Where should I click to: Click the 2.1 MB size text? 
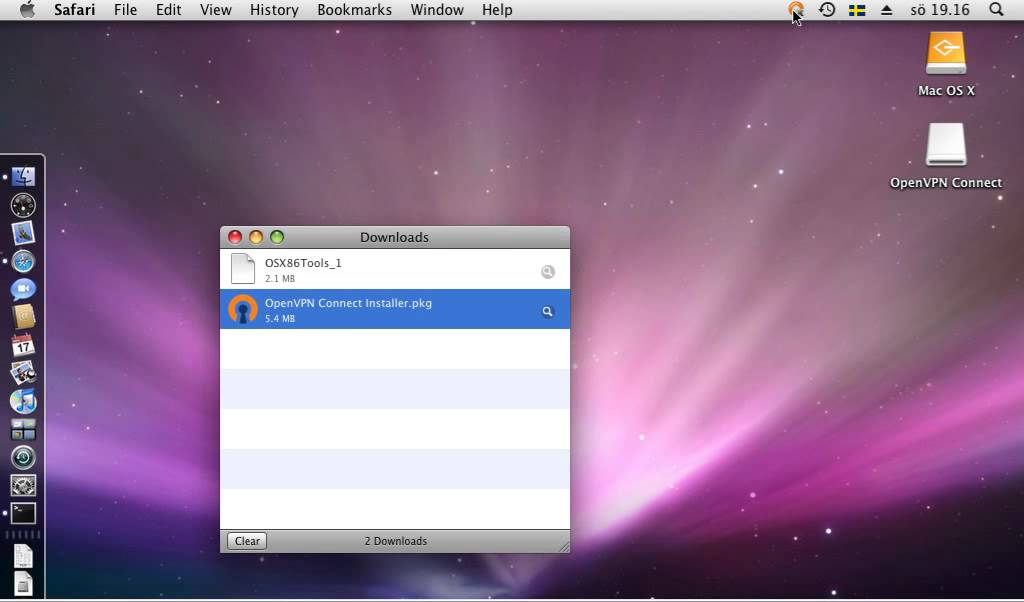pos(280,279)
